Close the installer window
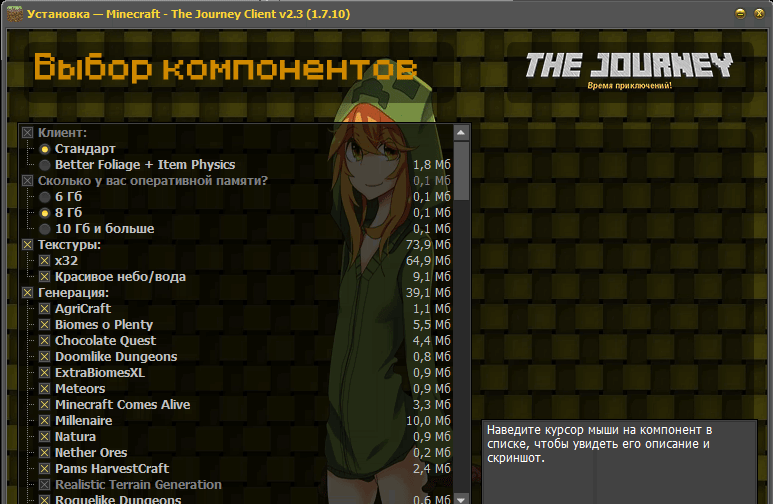 tap(759, 14)
